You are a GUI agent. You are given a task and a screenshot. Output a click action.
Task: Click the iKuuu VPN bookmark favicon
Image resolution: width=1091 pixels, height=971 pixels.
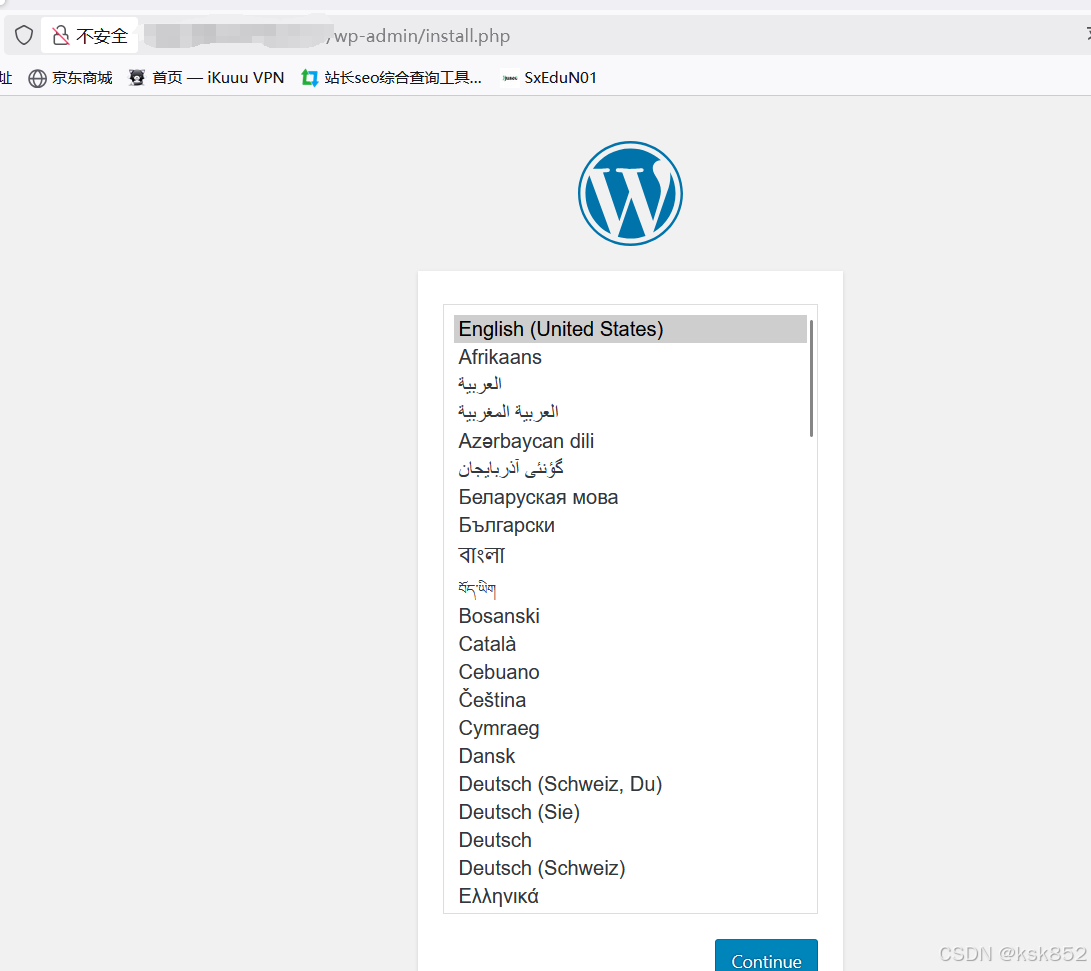click(x=137, y=78)
